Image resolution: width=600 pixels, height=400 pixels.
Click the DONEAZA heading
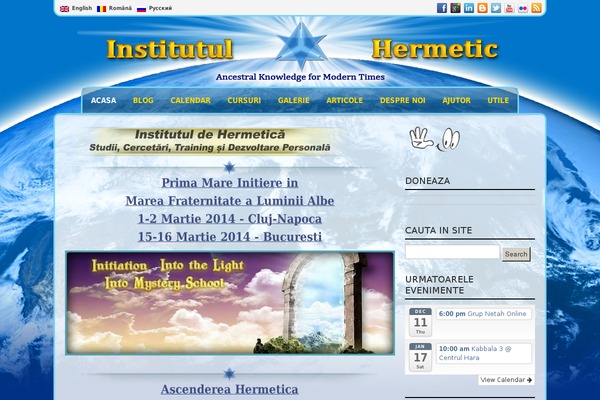(427, 181)
